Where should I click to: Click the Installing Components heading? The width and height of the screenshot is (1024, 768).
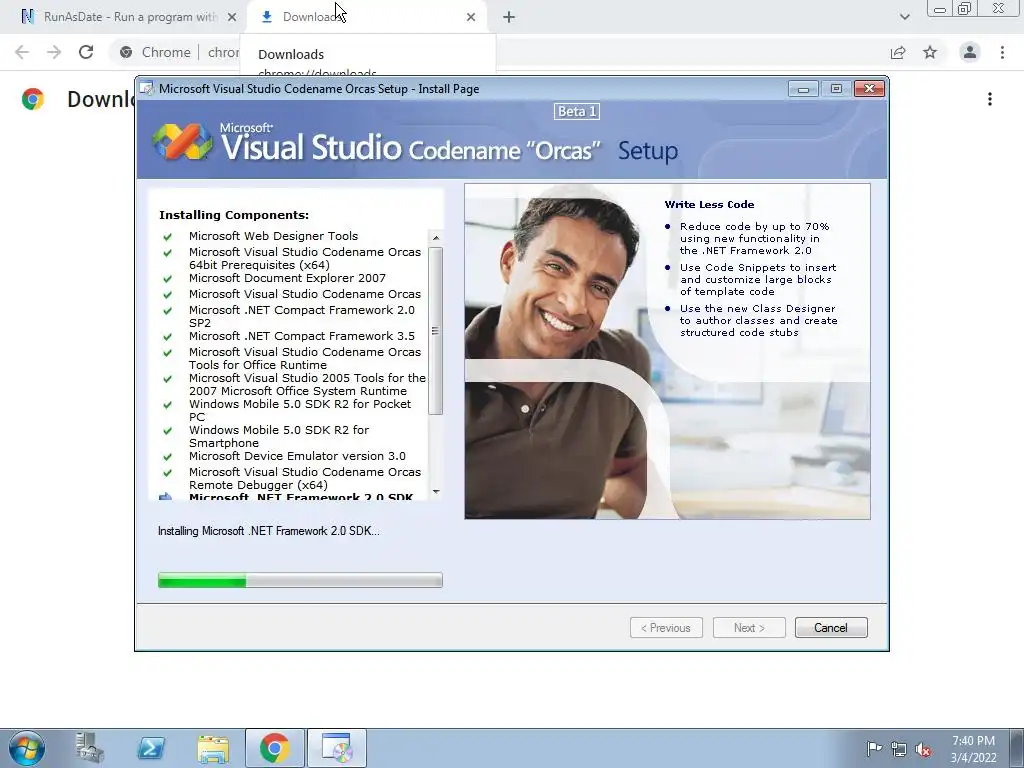234,215
